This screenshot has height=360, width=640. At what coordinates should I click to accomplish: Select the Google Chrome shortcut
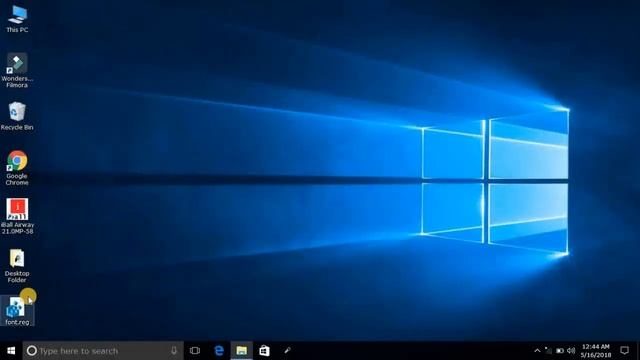coord(17,168)
